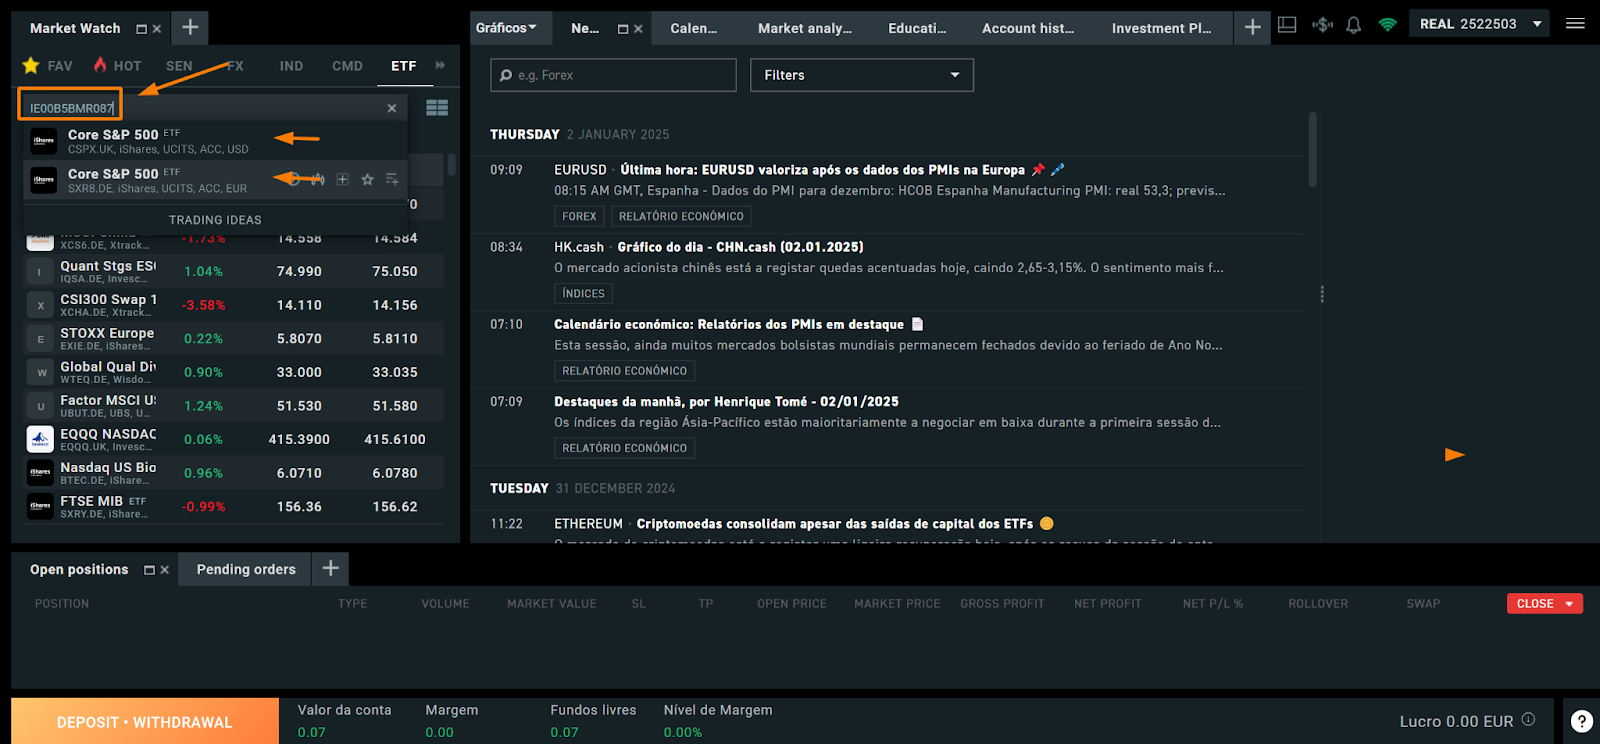This screenshot has width=1600, height=744.
Task: Add SXR8.DE to list icon
Action: pos(392,180)
